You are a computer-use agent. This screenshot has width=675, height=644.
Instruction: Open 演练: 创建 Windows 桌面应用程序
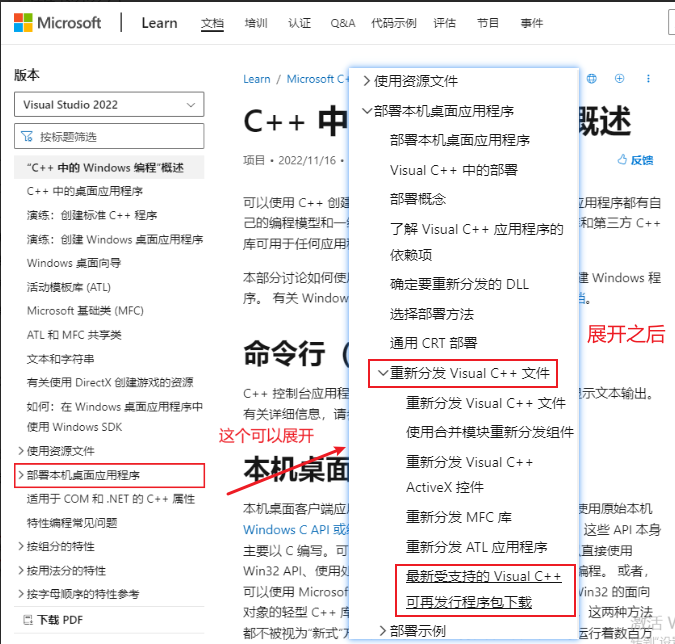tap(115, 239)
